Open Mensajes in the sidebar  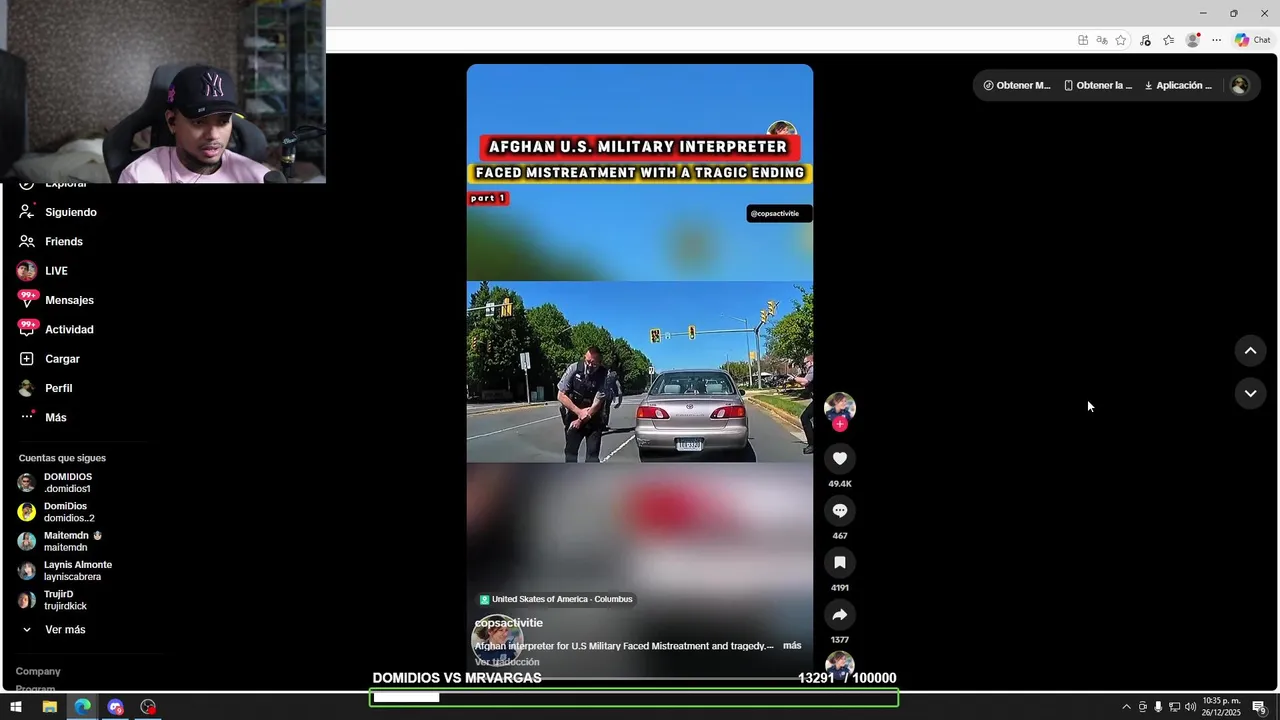pyautogui.click(x=69, y=300)
